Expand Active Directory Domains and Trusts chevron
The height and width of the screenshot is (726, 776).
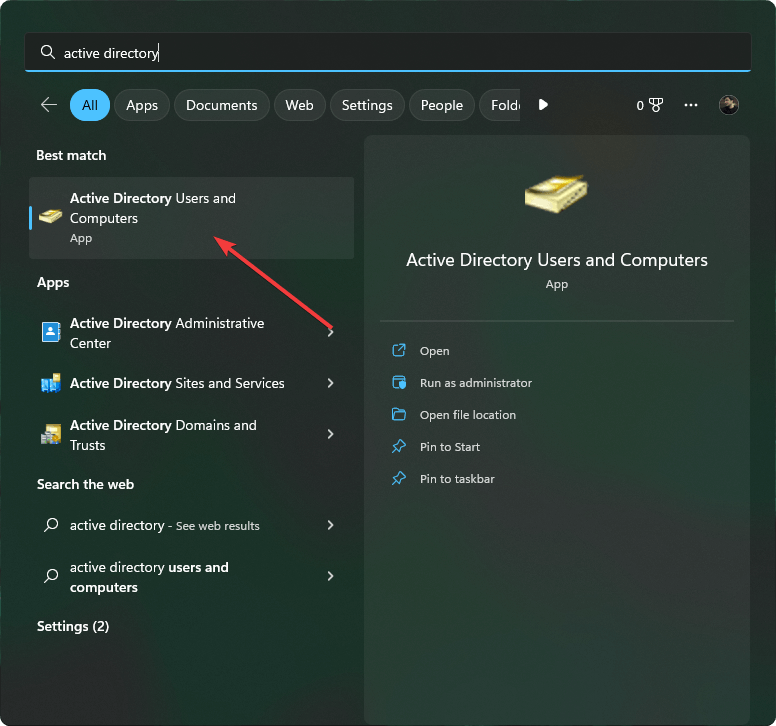coord(331,434)
